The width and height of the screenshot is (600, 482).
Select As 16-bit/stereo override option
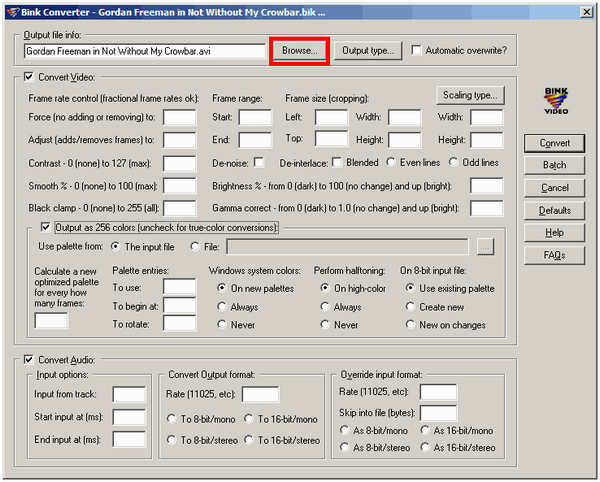(x=424, y=447)
